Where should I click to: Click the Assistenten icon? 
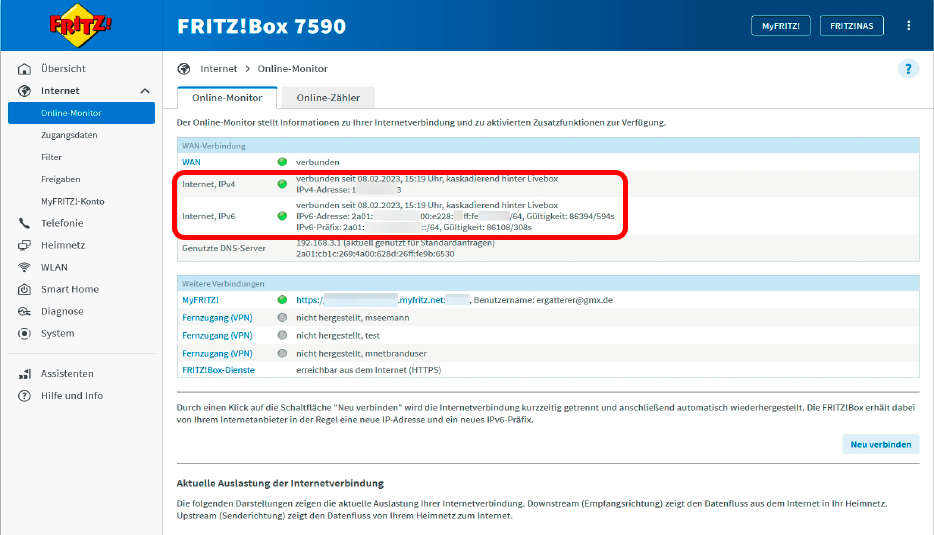(25, 374)
